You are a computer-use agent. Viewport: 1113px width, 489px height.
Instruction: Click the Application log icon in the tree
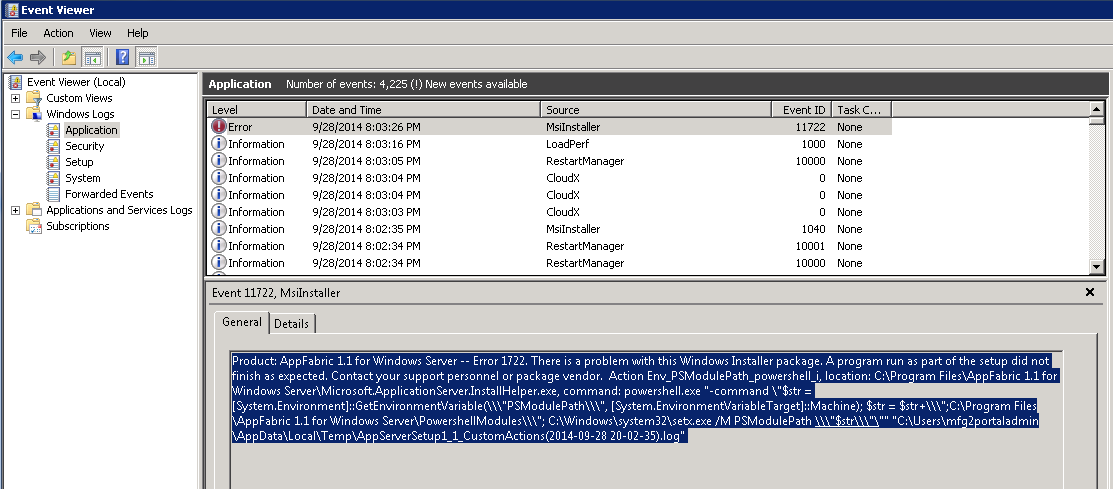(53, 130)
